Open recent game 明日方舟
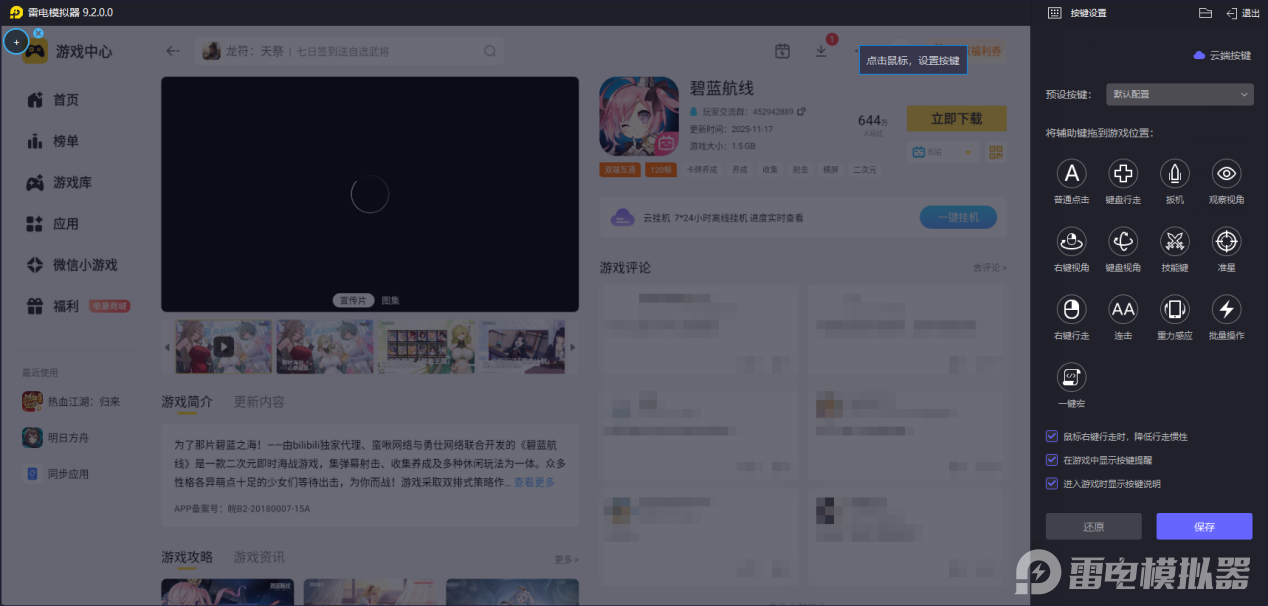Screen dimensions: 1268x606 56,437
